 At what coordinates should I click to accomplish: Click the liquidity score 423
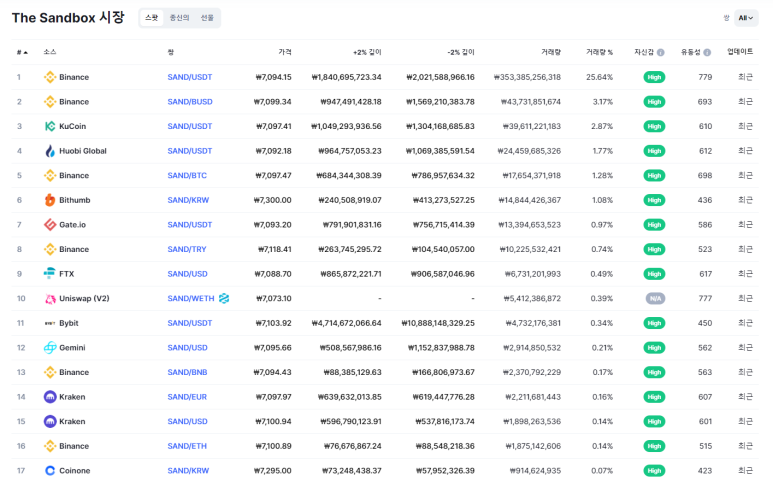pyautogui.click(x=705, y=471)
